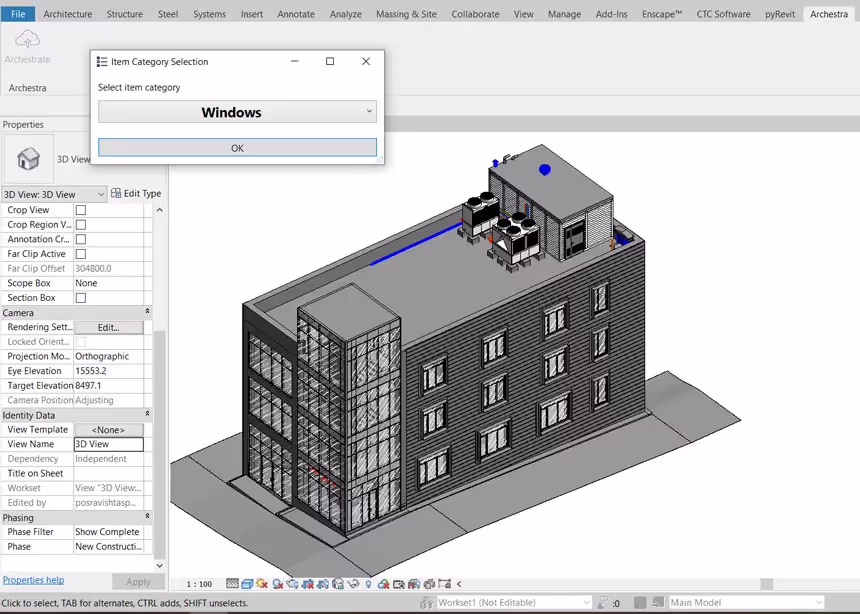Open the 3D View: 3D View type dropdown
Image resolution: width=860 pixels, height=614 pixels.
(53, 194)
